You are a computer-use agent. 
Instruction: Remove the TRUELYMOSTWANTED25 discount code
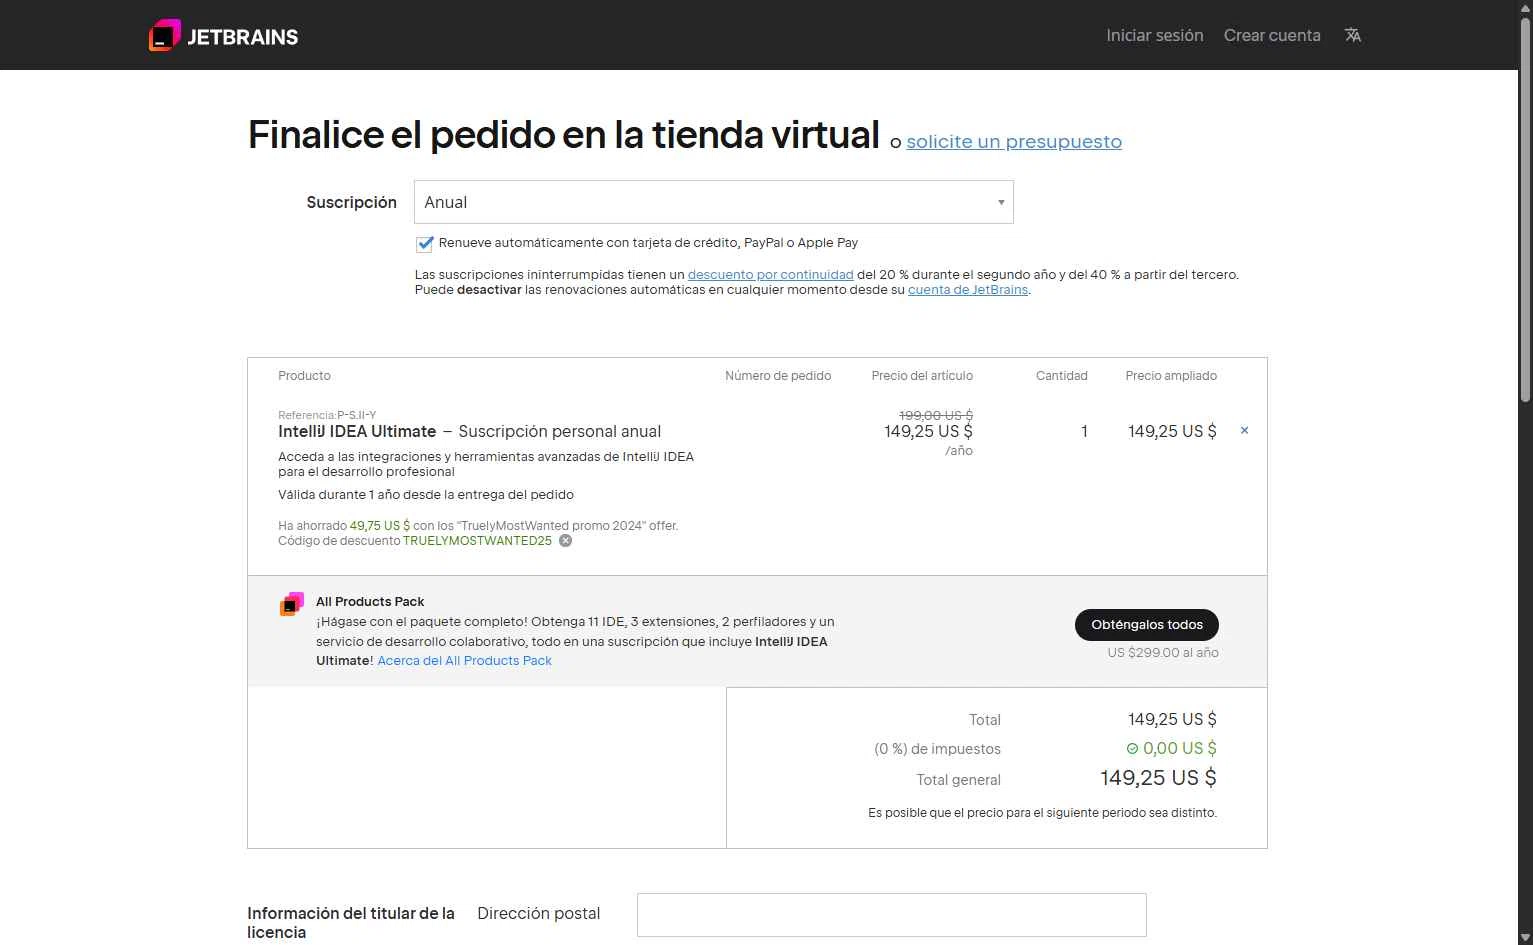click(565, 541)
